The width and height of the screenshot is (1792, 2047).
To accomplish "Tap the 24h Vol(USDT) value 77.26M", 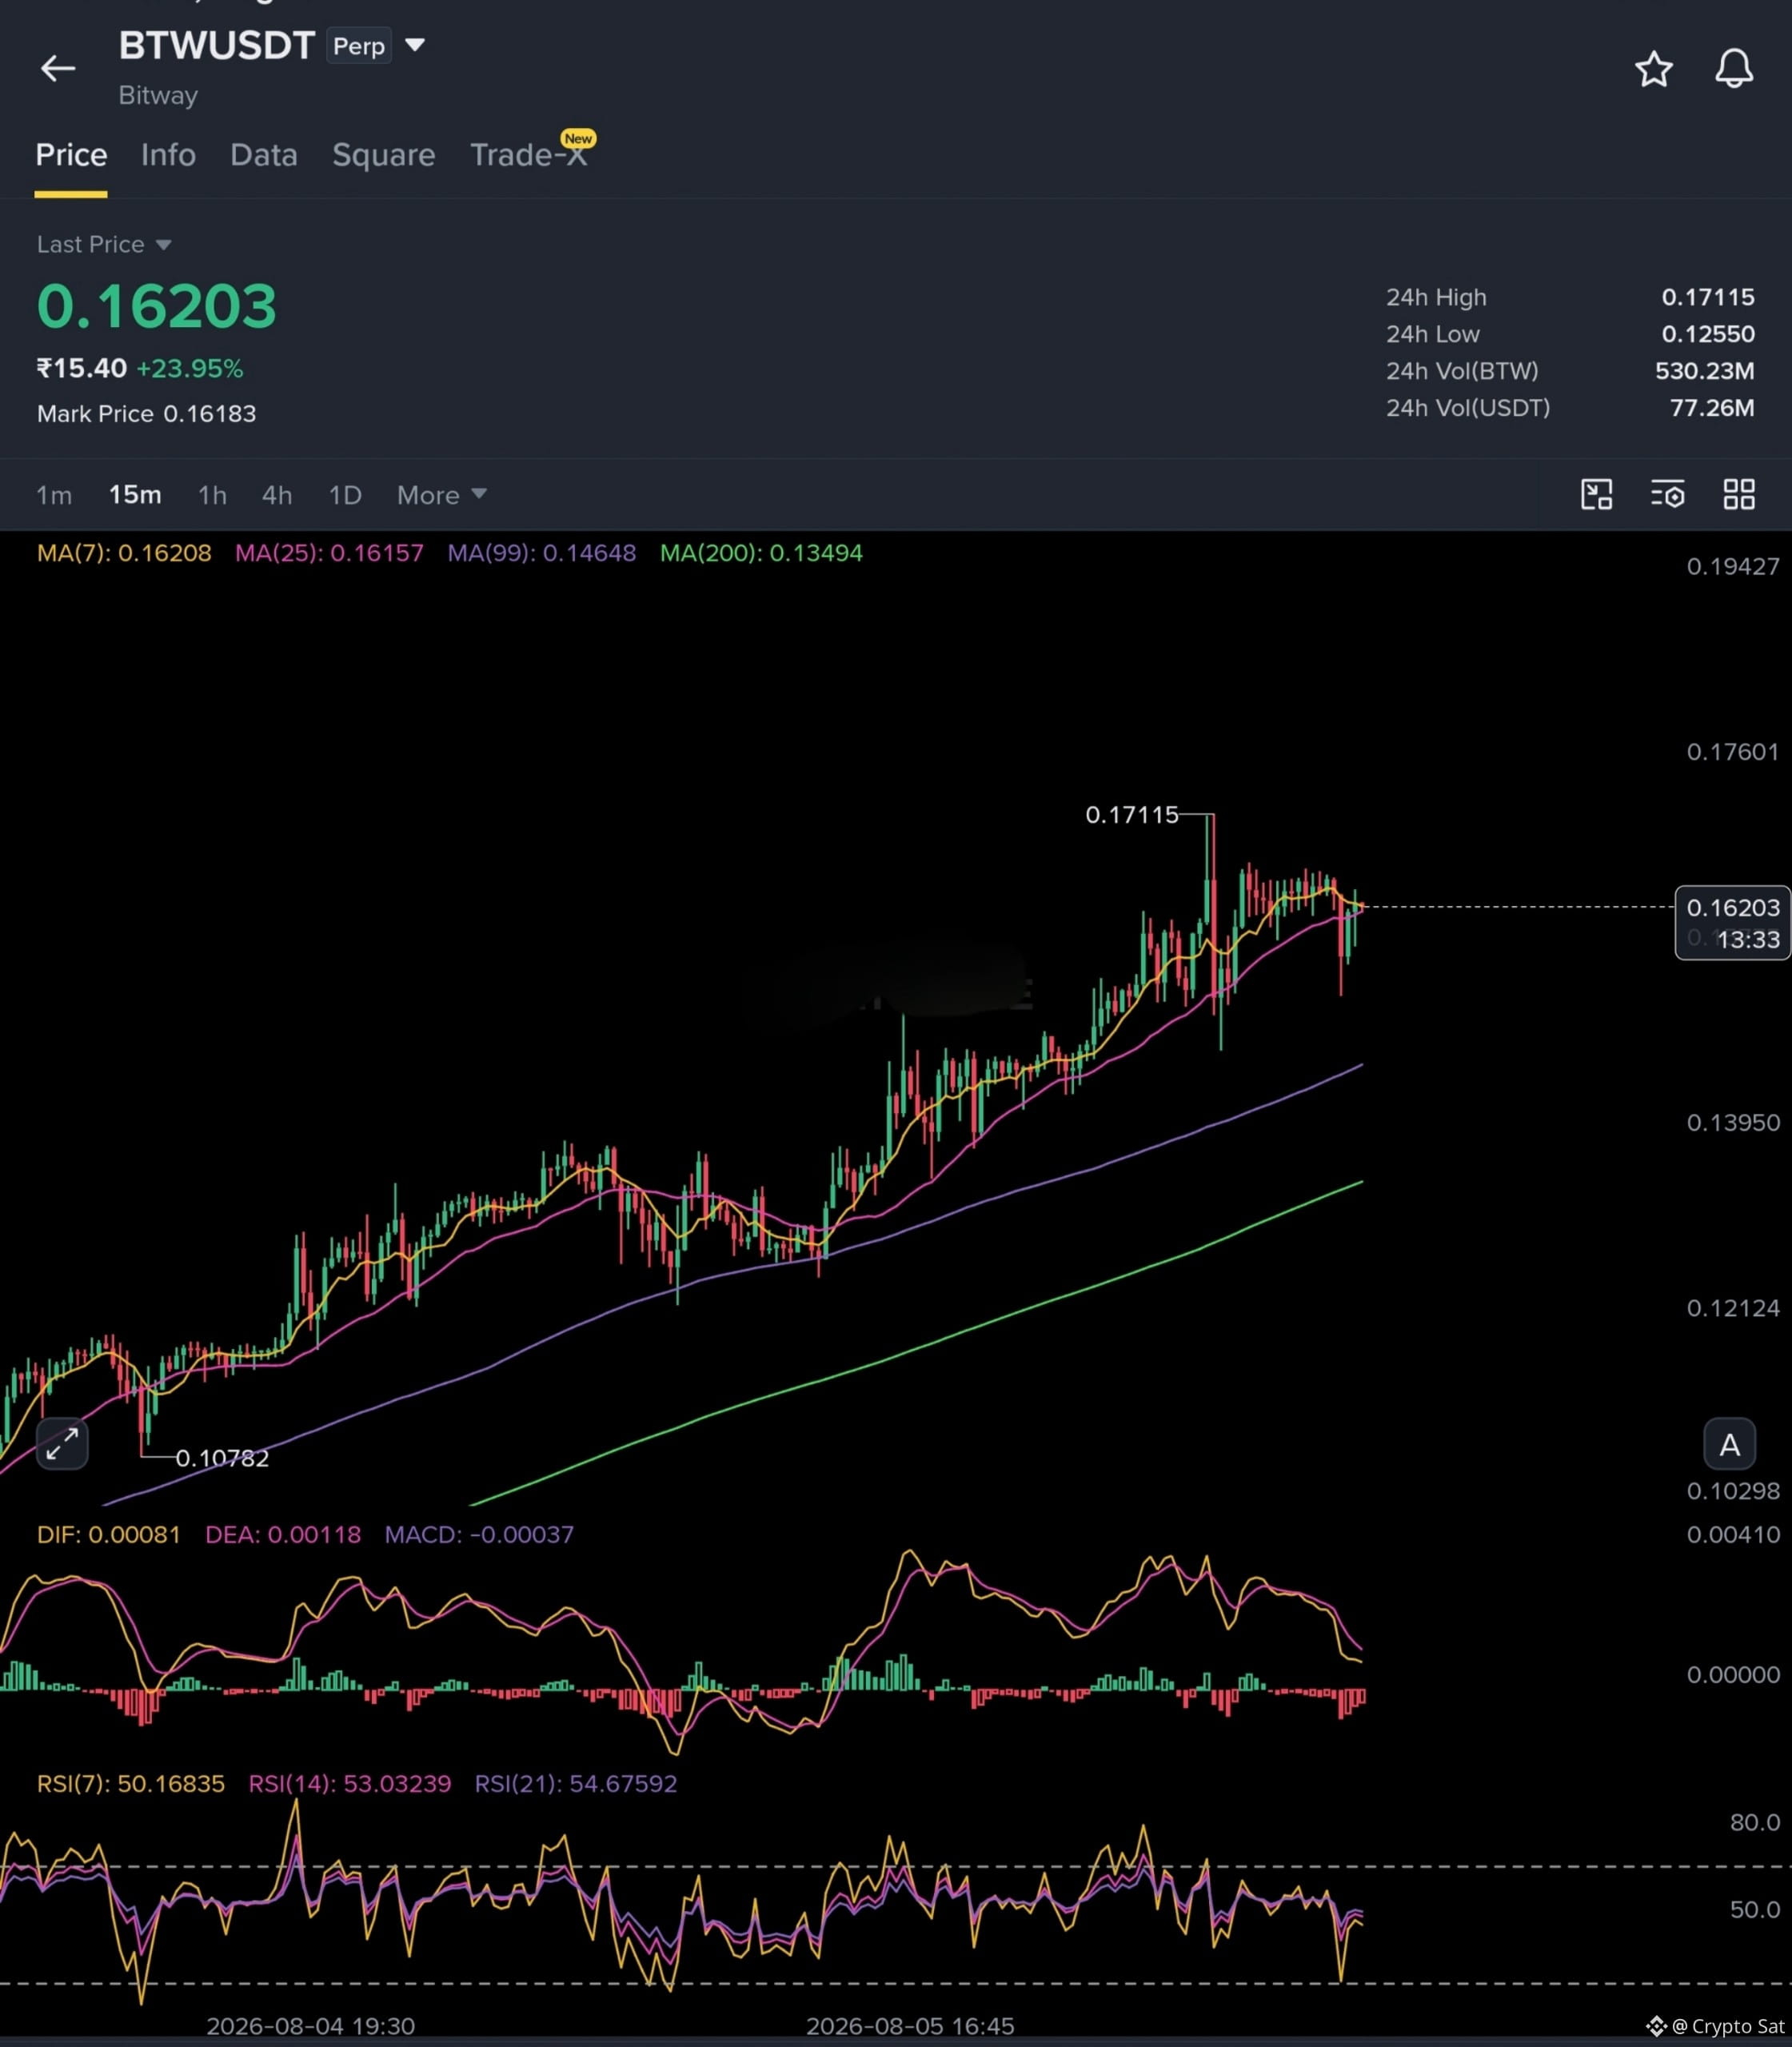I will click(1712, 408).
